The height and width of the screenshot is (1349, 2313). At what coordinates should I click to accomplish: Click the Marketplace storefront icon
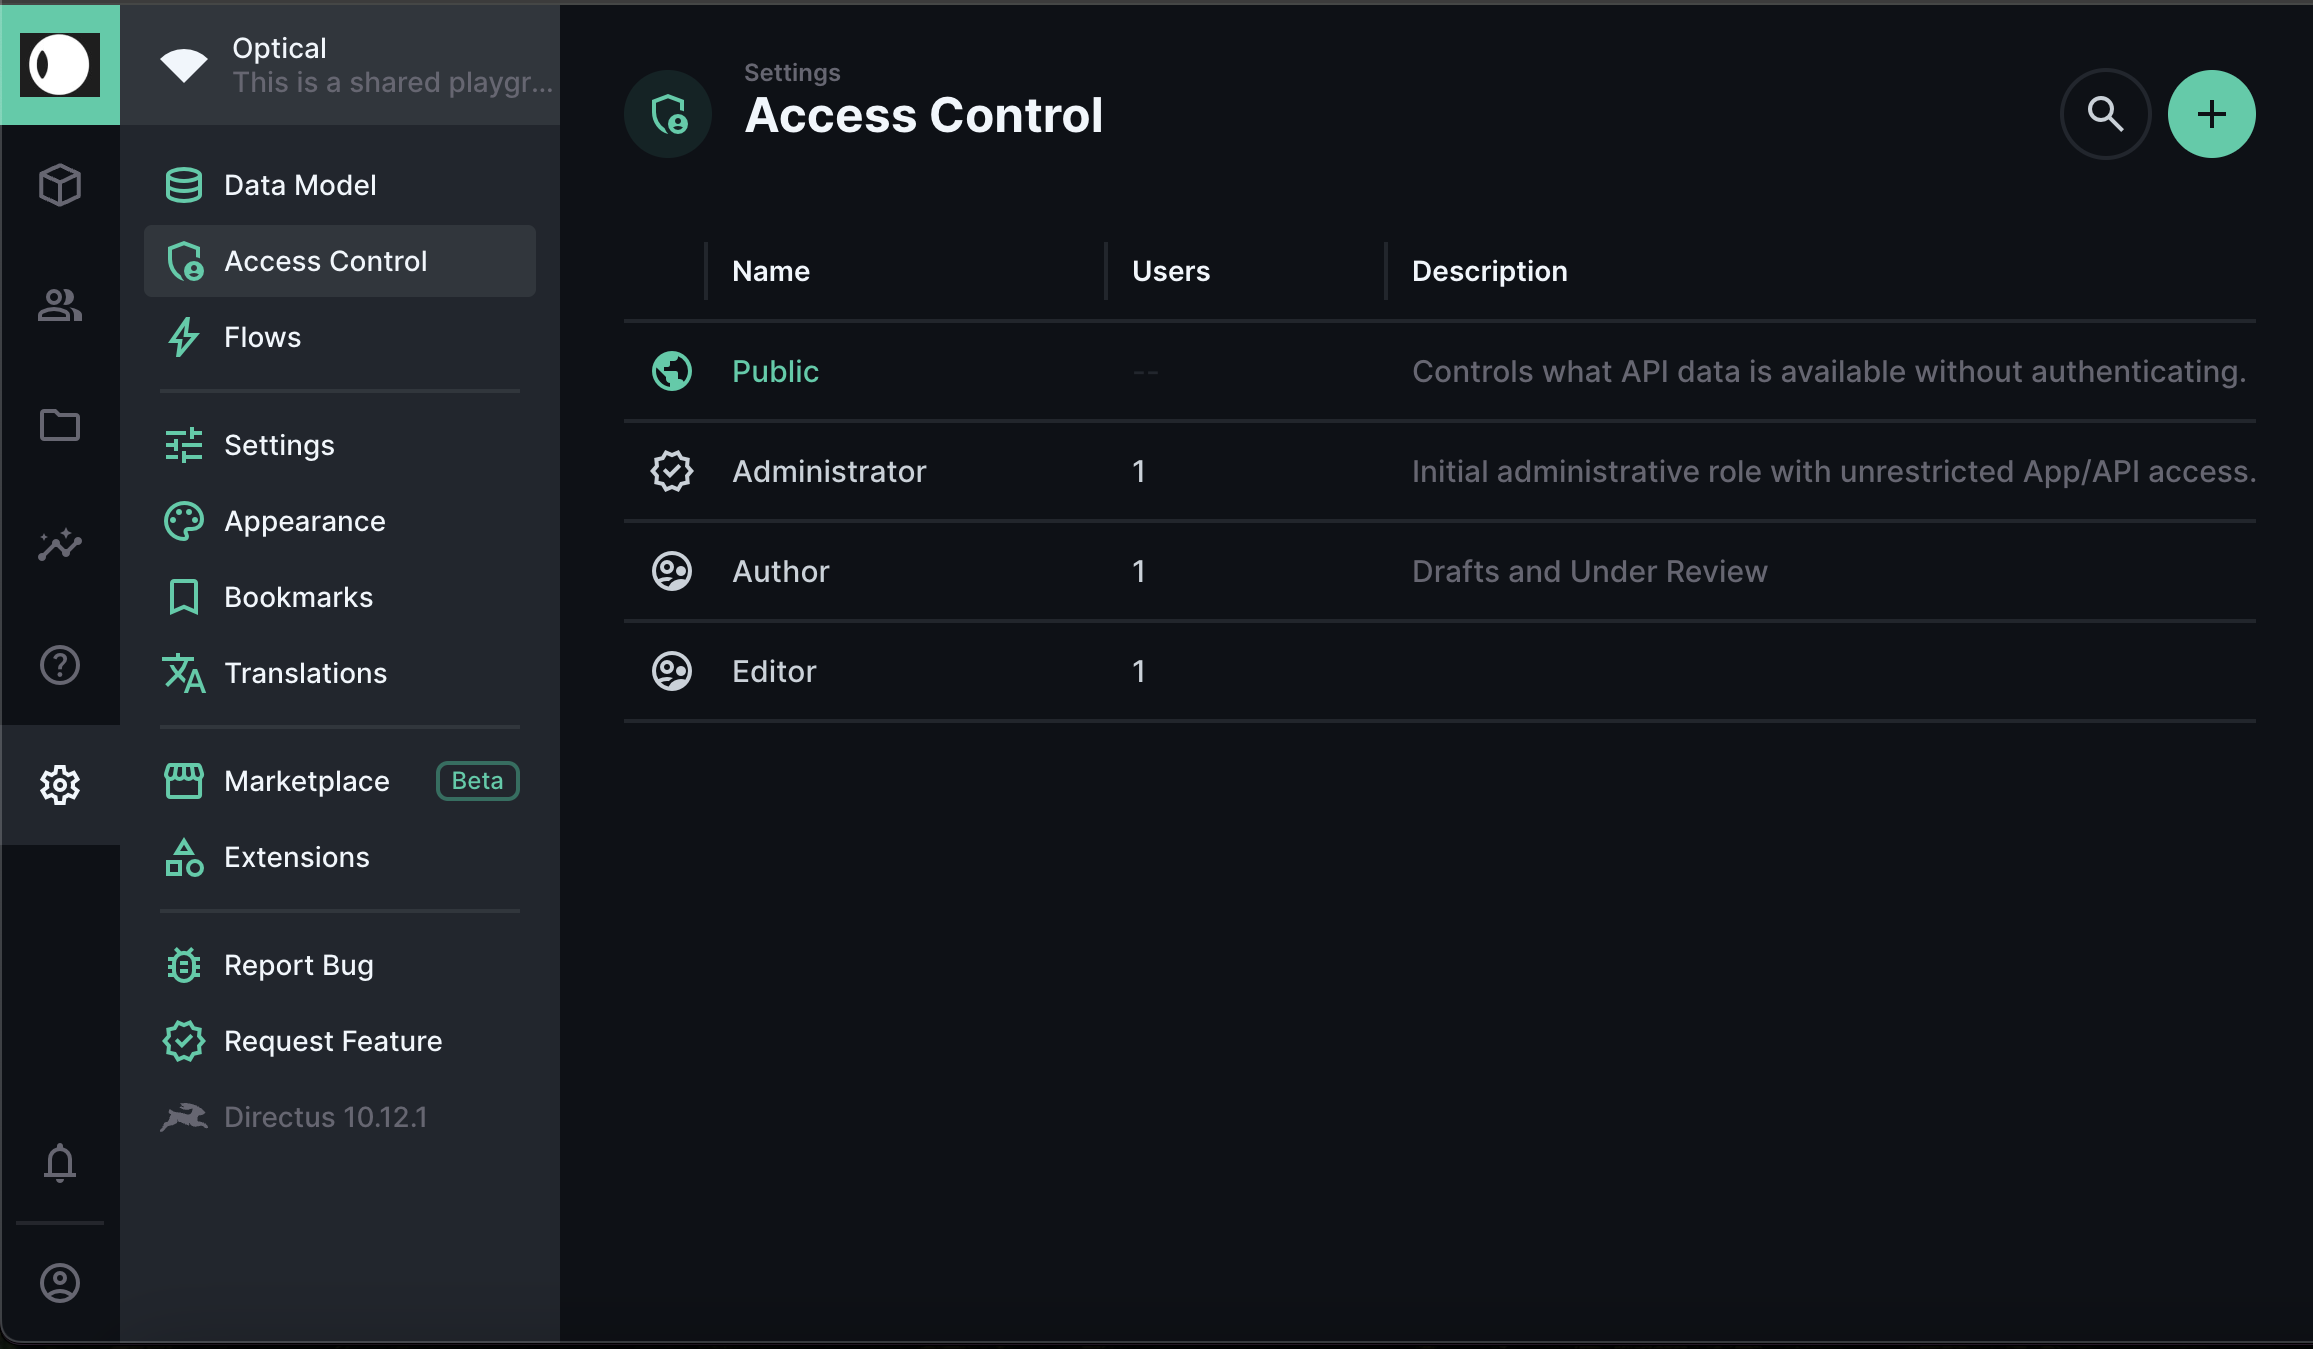184,781
